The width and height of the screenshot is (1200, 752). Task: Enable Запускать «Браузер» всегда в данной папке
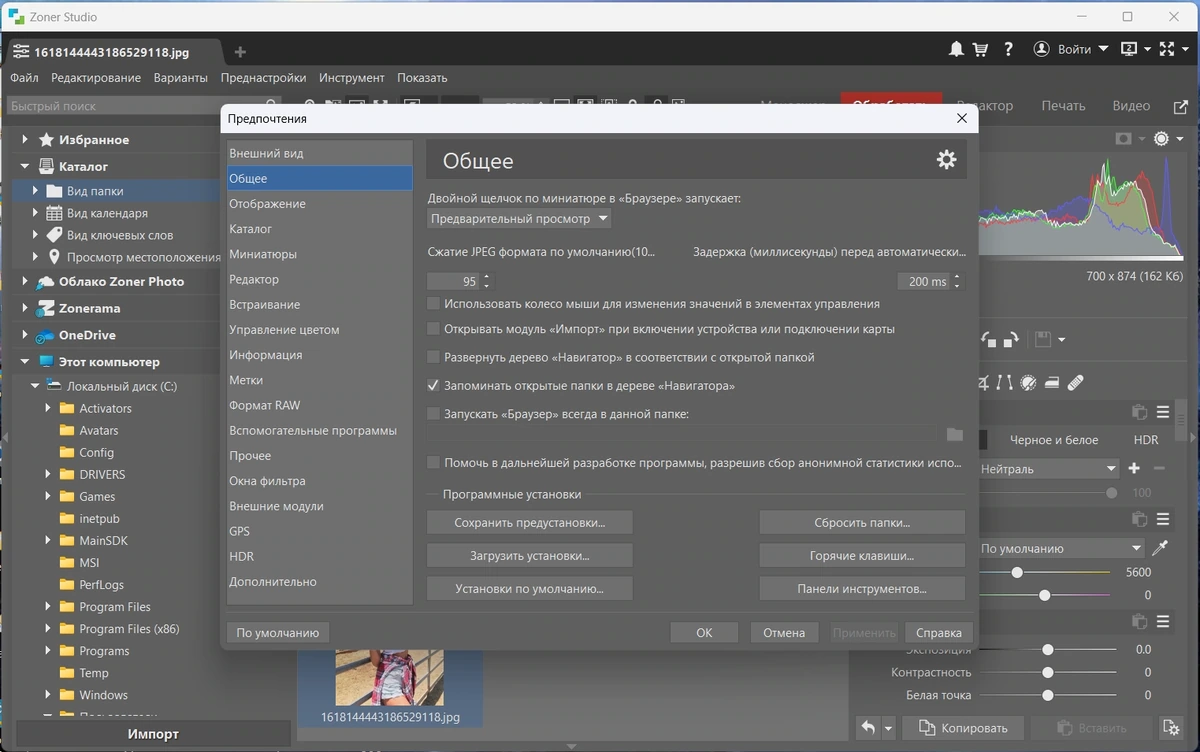pyautogui.click(x=434, y=413)
